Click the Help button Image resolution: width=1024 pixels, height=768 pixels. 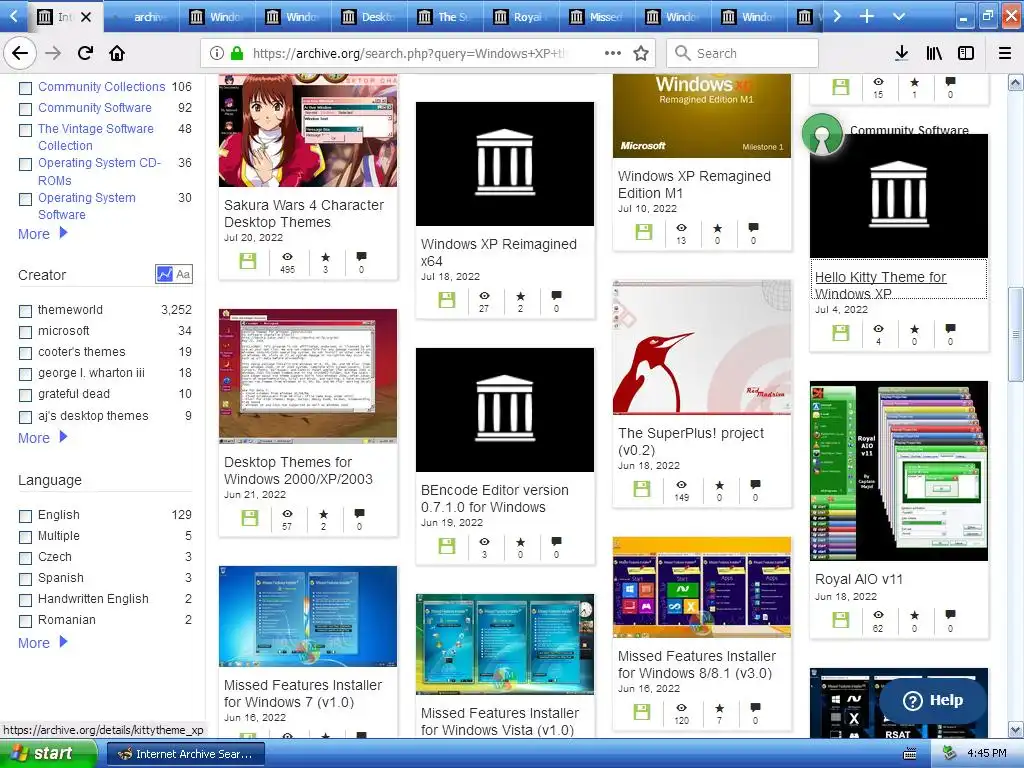933,700
